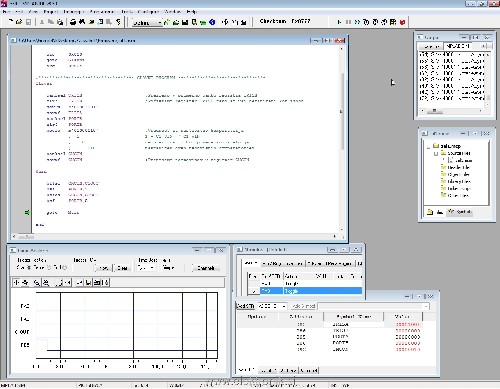Click the Address column header in Watch window
Image resolution: width=500 pixels, height=389 pixels.
coord(301,316)
